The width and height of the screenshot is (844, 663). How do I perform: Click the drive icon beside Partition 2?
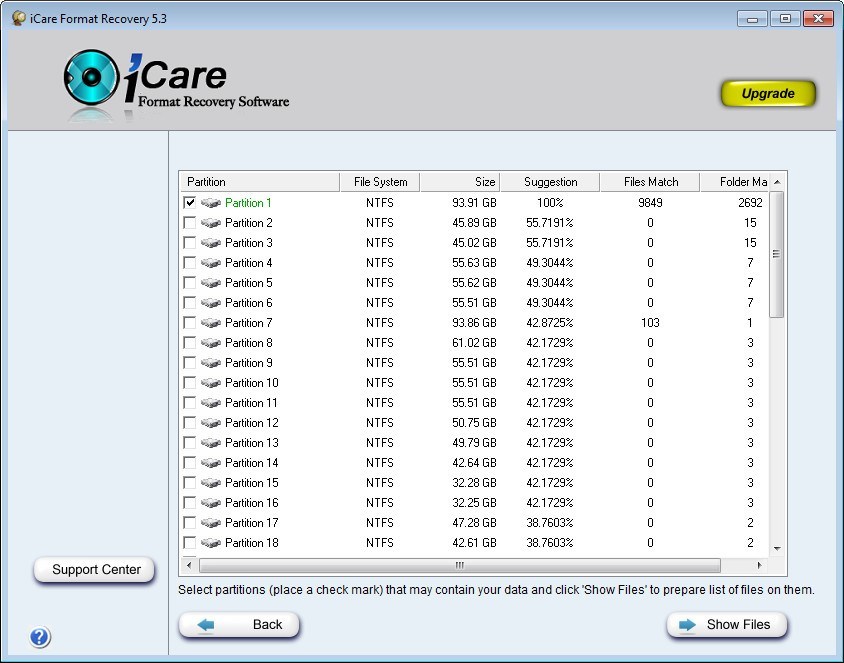[211, 223]
